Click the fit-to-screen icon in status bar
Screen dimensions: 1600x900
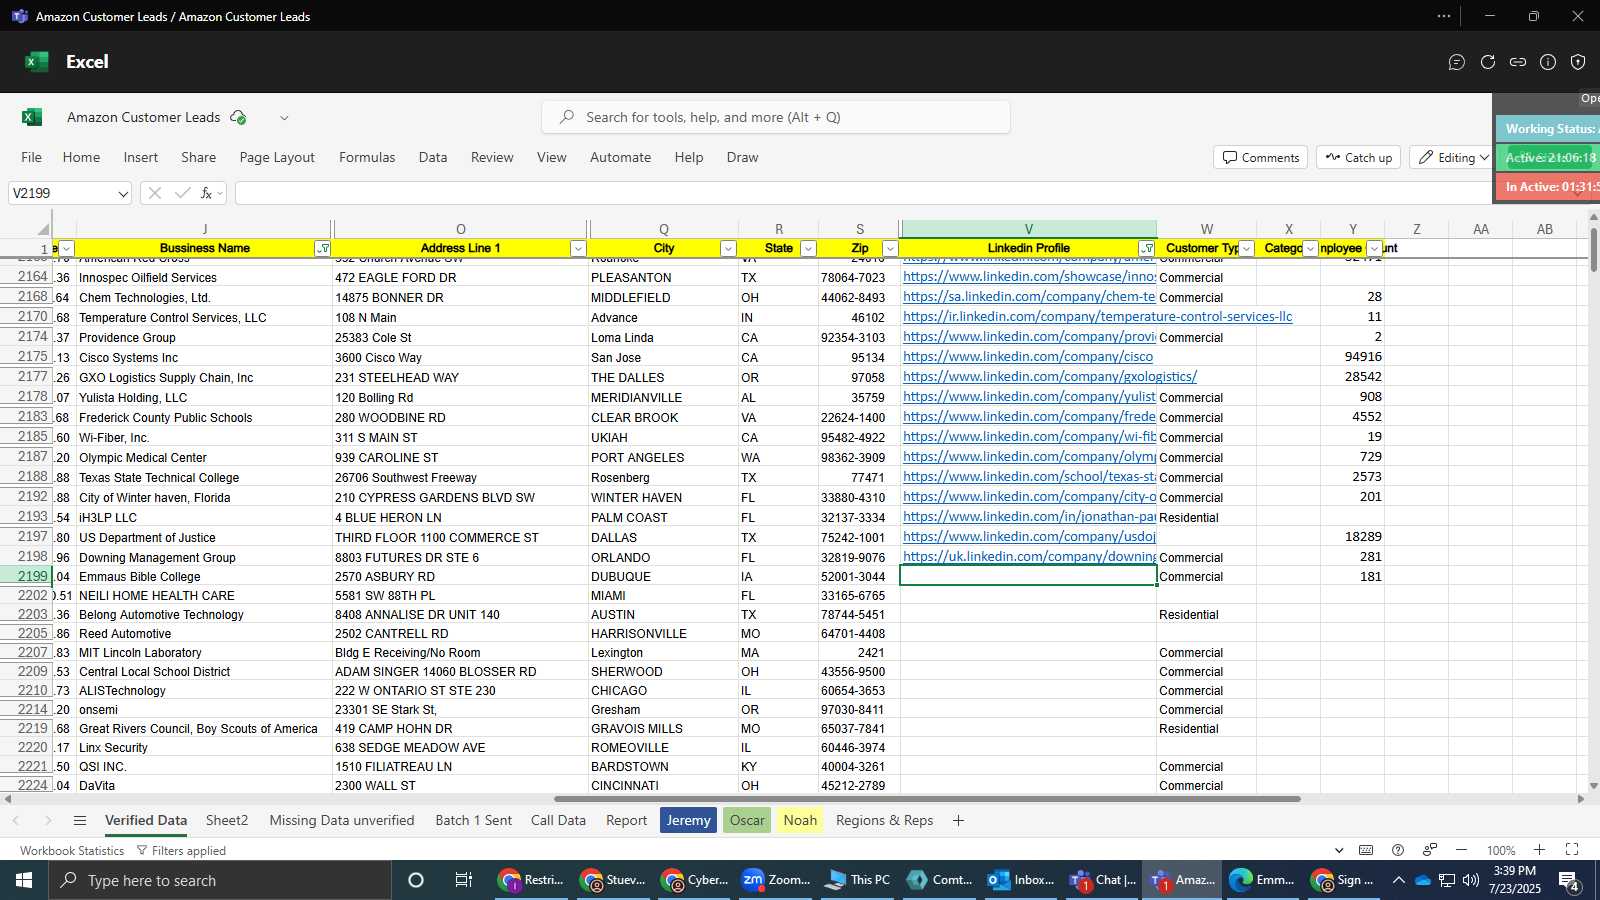(x=1572, y=850)
